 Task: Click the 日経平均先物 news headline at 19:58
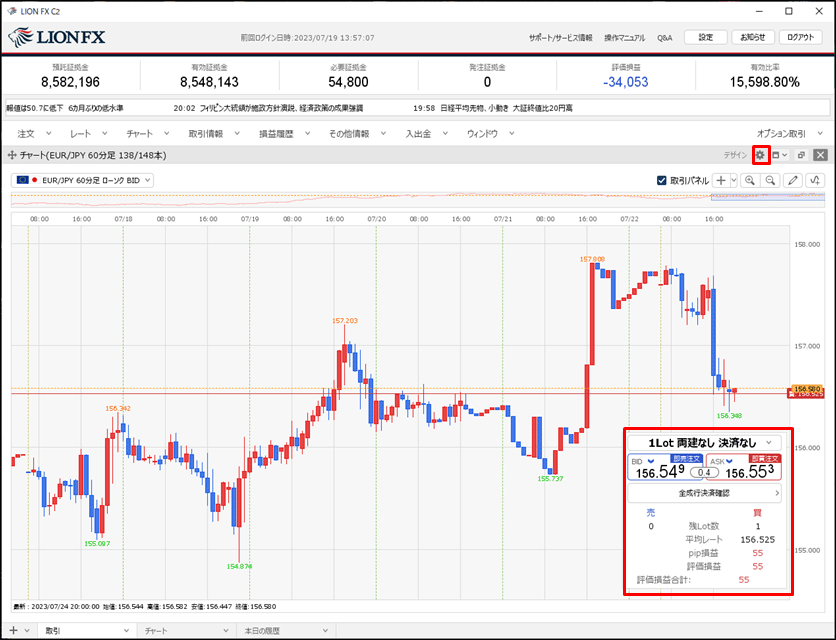click(507, 108)
